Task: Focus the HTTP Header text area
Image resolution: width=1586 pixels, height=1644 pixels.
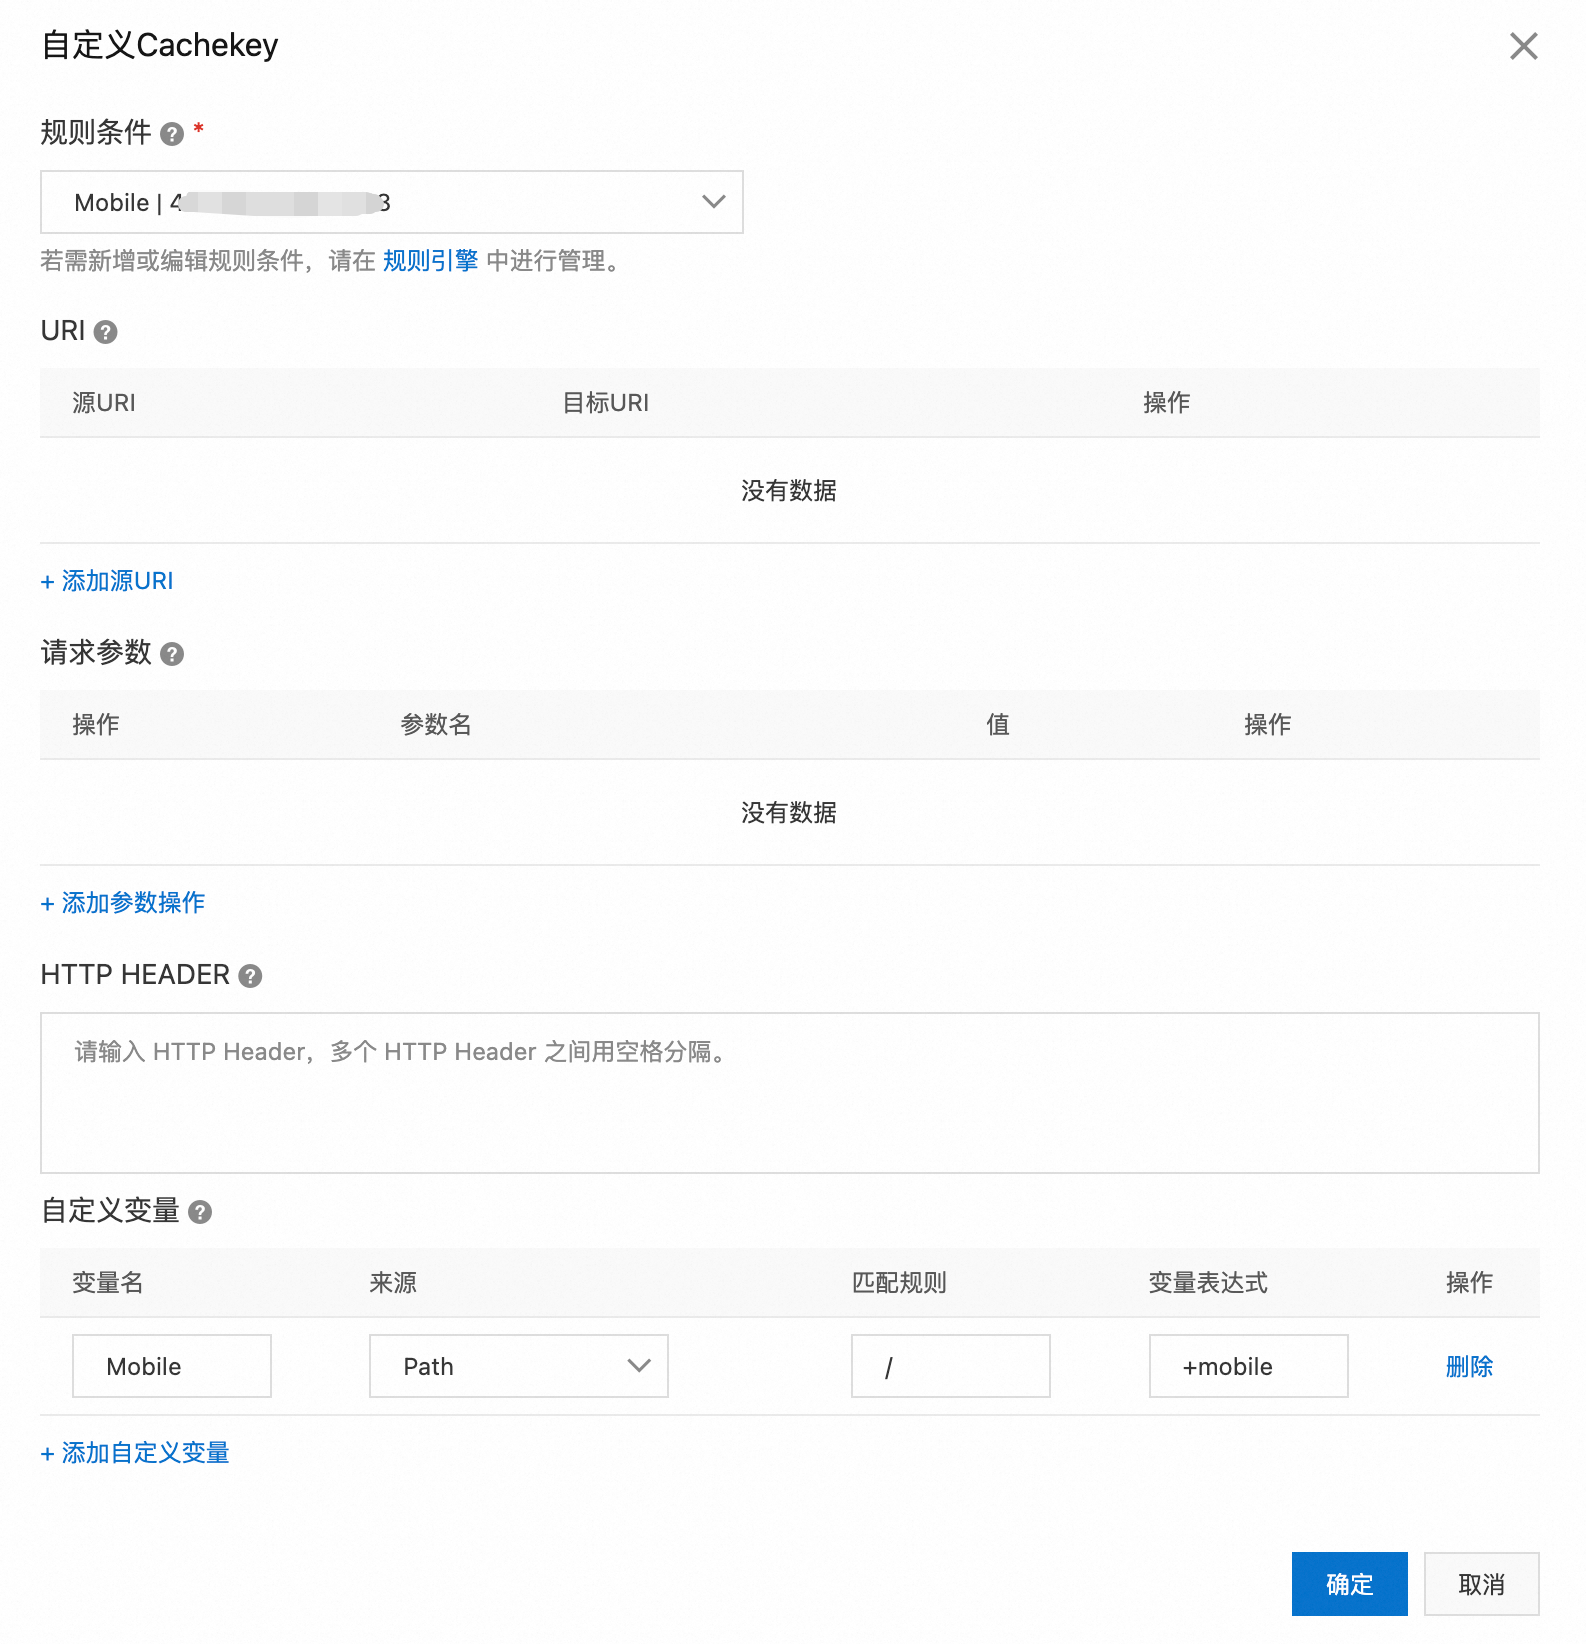Action: click(790, 1093)
